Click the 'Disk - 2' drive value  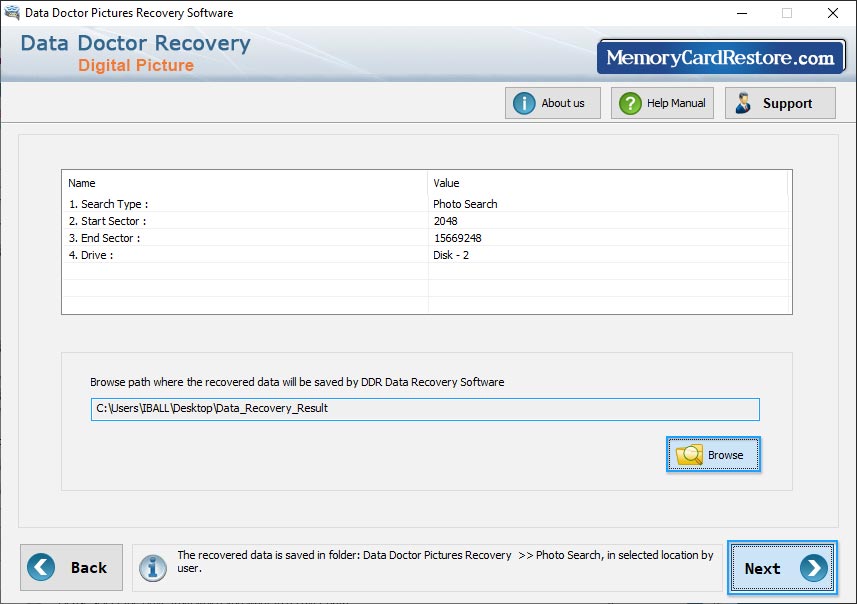click(451, 255)
